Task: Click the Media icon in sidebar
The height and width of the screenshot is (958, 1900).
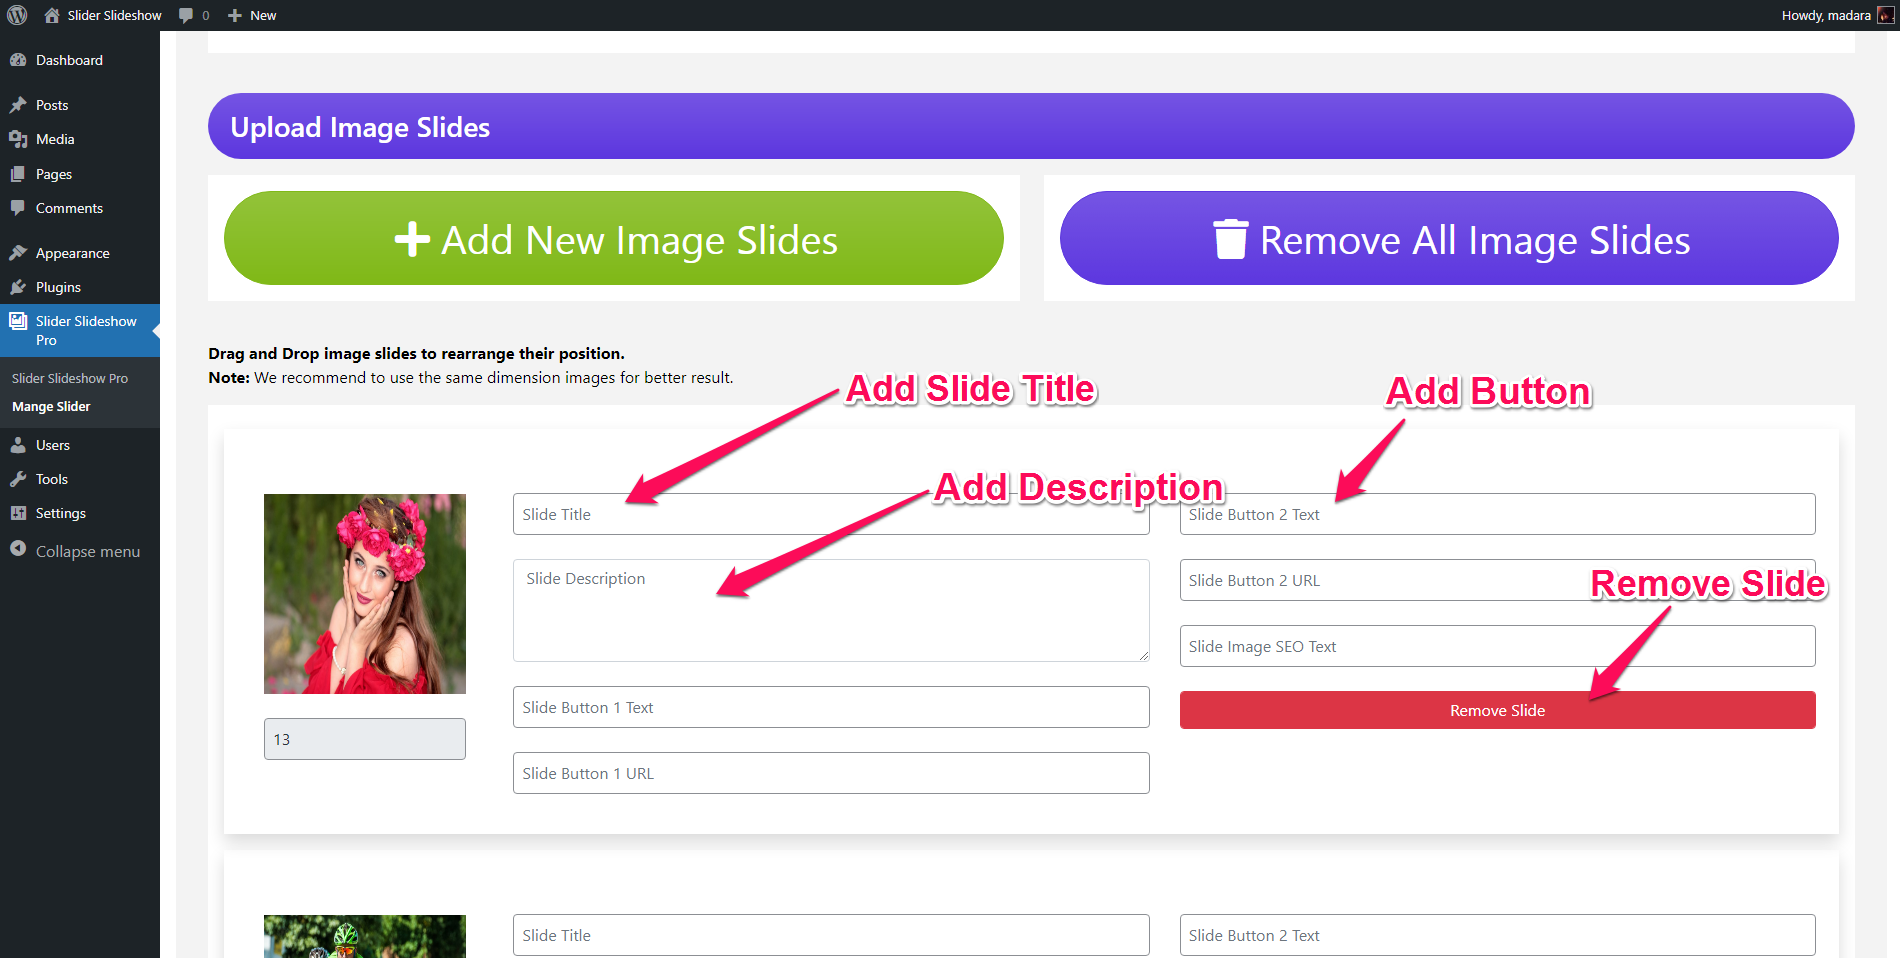Action: (x=18, y=139)
